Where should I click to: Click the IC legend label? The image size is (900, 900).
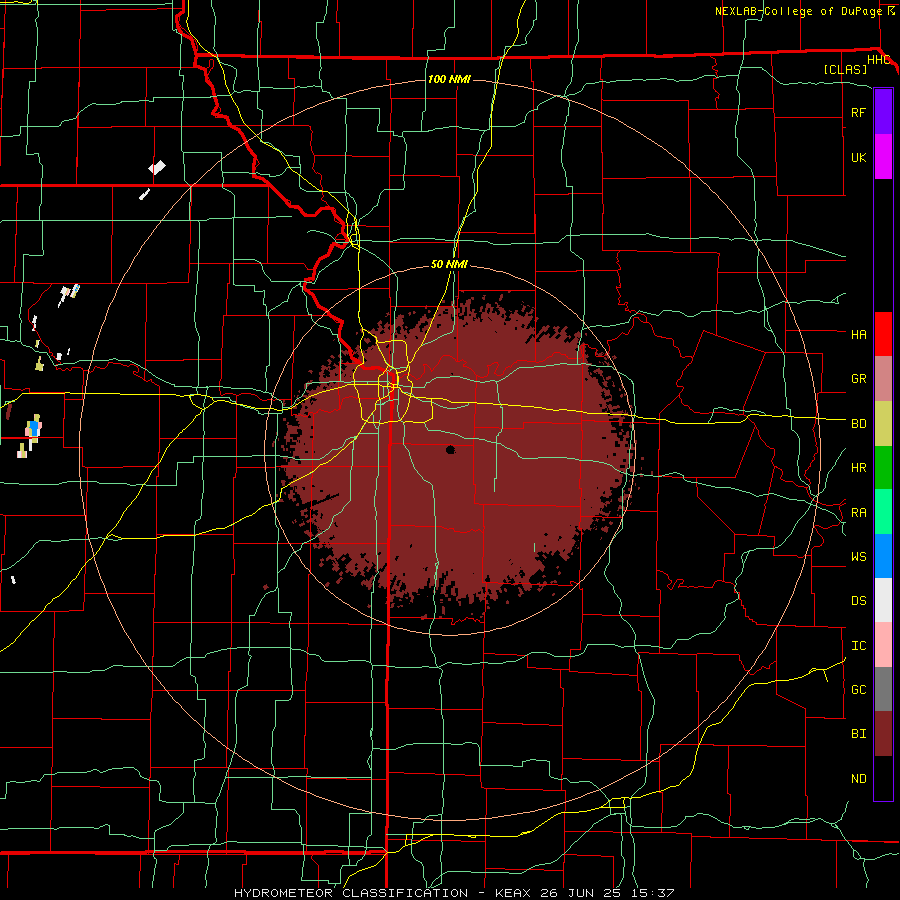tap(858, 646)
